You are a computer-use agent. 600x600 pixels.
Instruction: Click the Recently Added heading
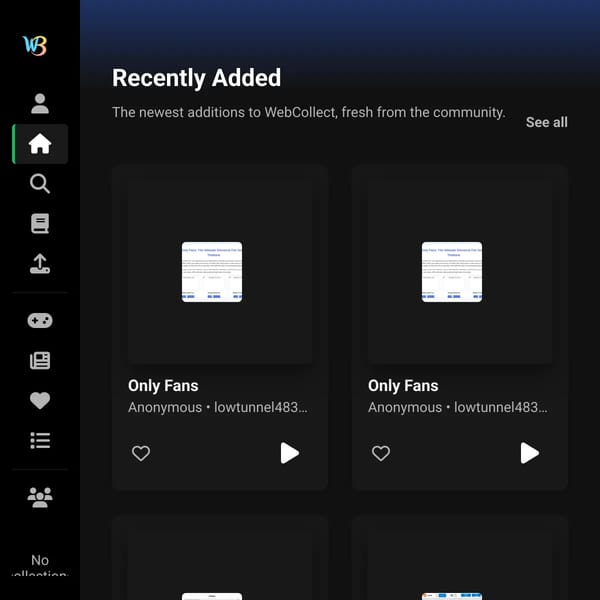coord(196,78)
